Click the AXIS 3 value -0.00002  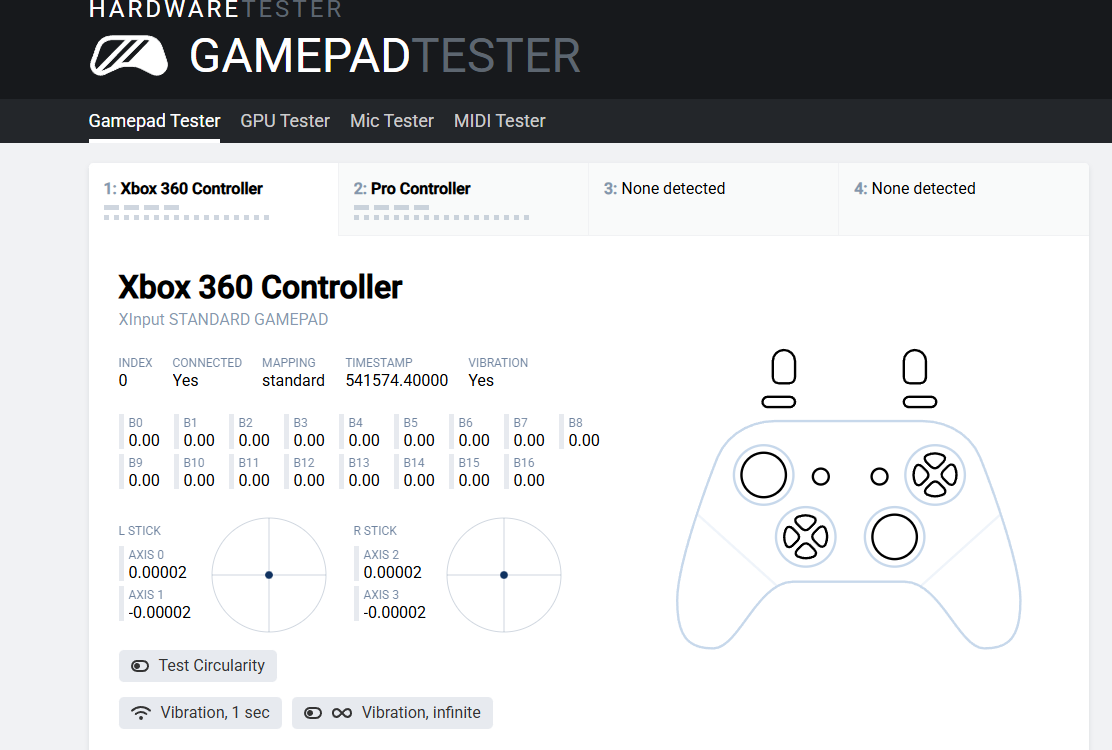(394, 612)
